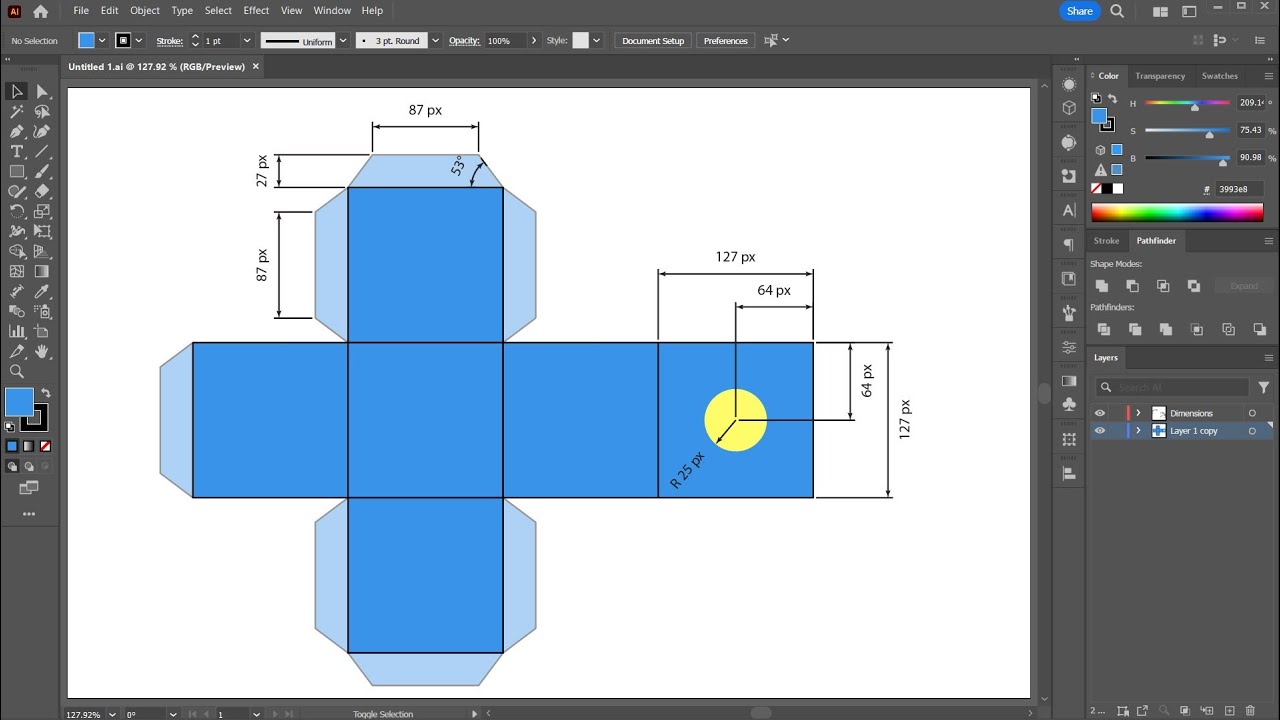Open the Layers filter funnel icon
Screen dimensions: 1280x720
1263,387
